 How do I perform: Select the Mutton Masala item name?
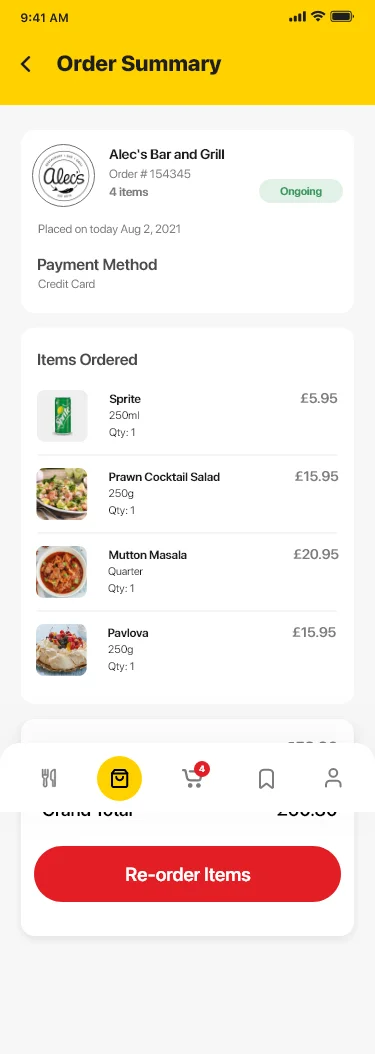[148, 555]
